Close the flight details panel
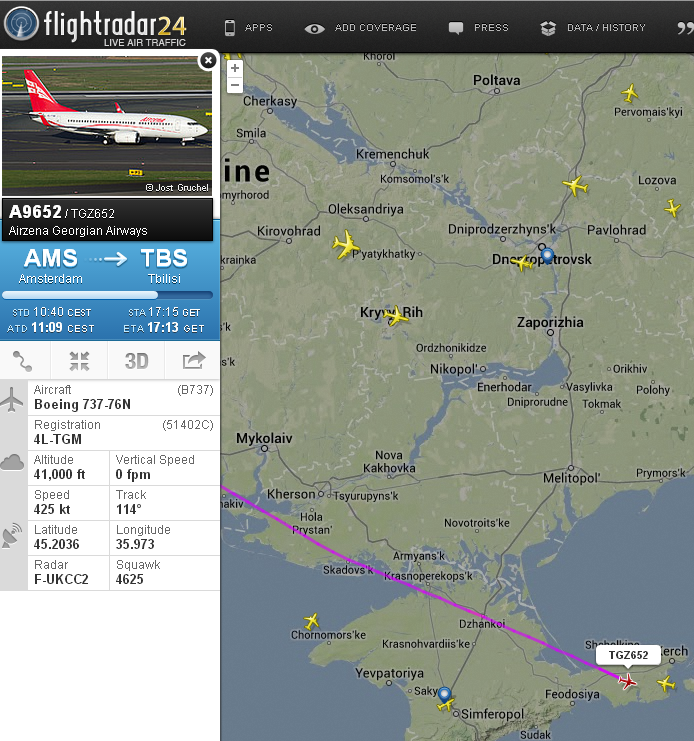This screenshot has height=741, width=694. click(208, 60)
